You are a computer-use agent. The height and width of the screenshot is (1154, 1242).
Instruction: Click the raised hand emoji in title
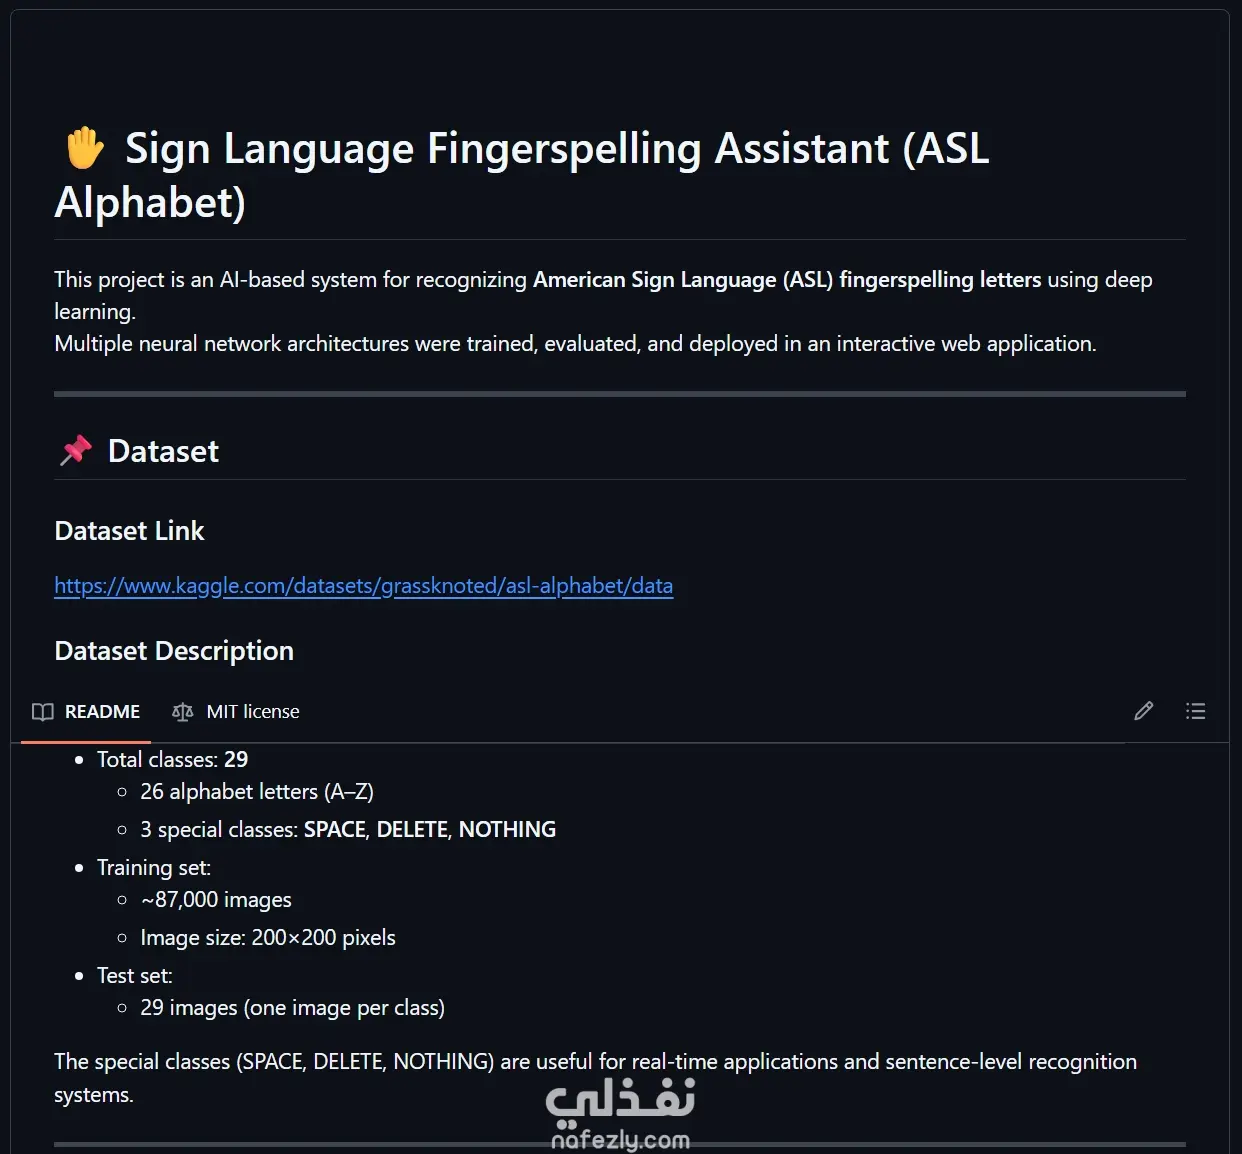tap(85, 148)
